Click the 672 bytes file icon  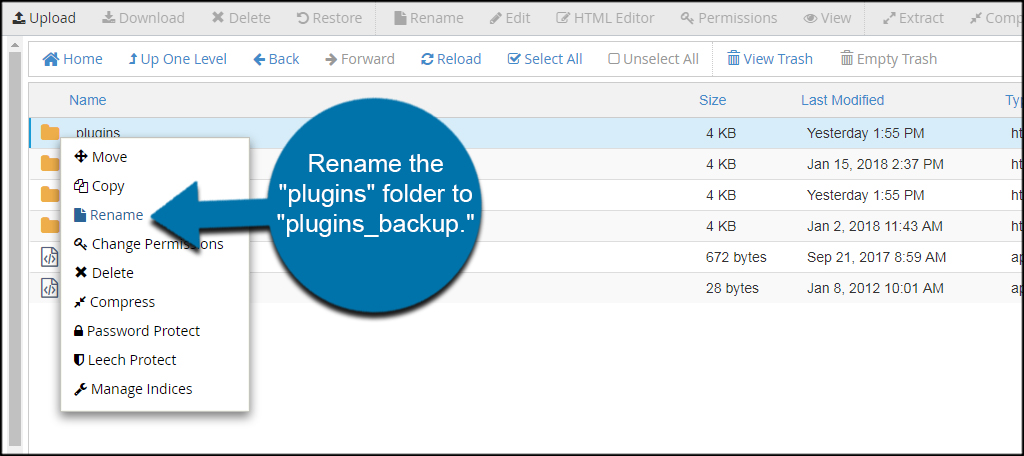(50, 258)
